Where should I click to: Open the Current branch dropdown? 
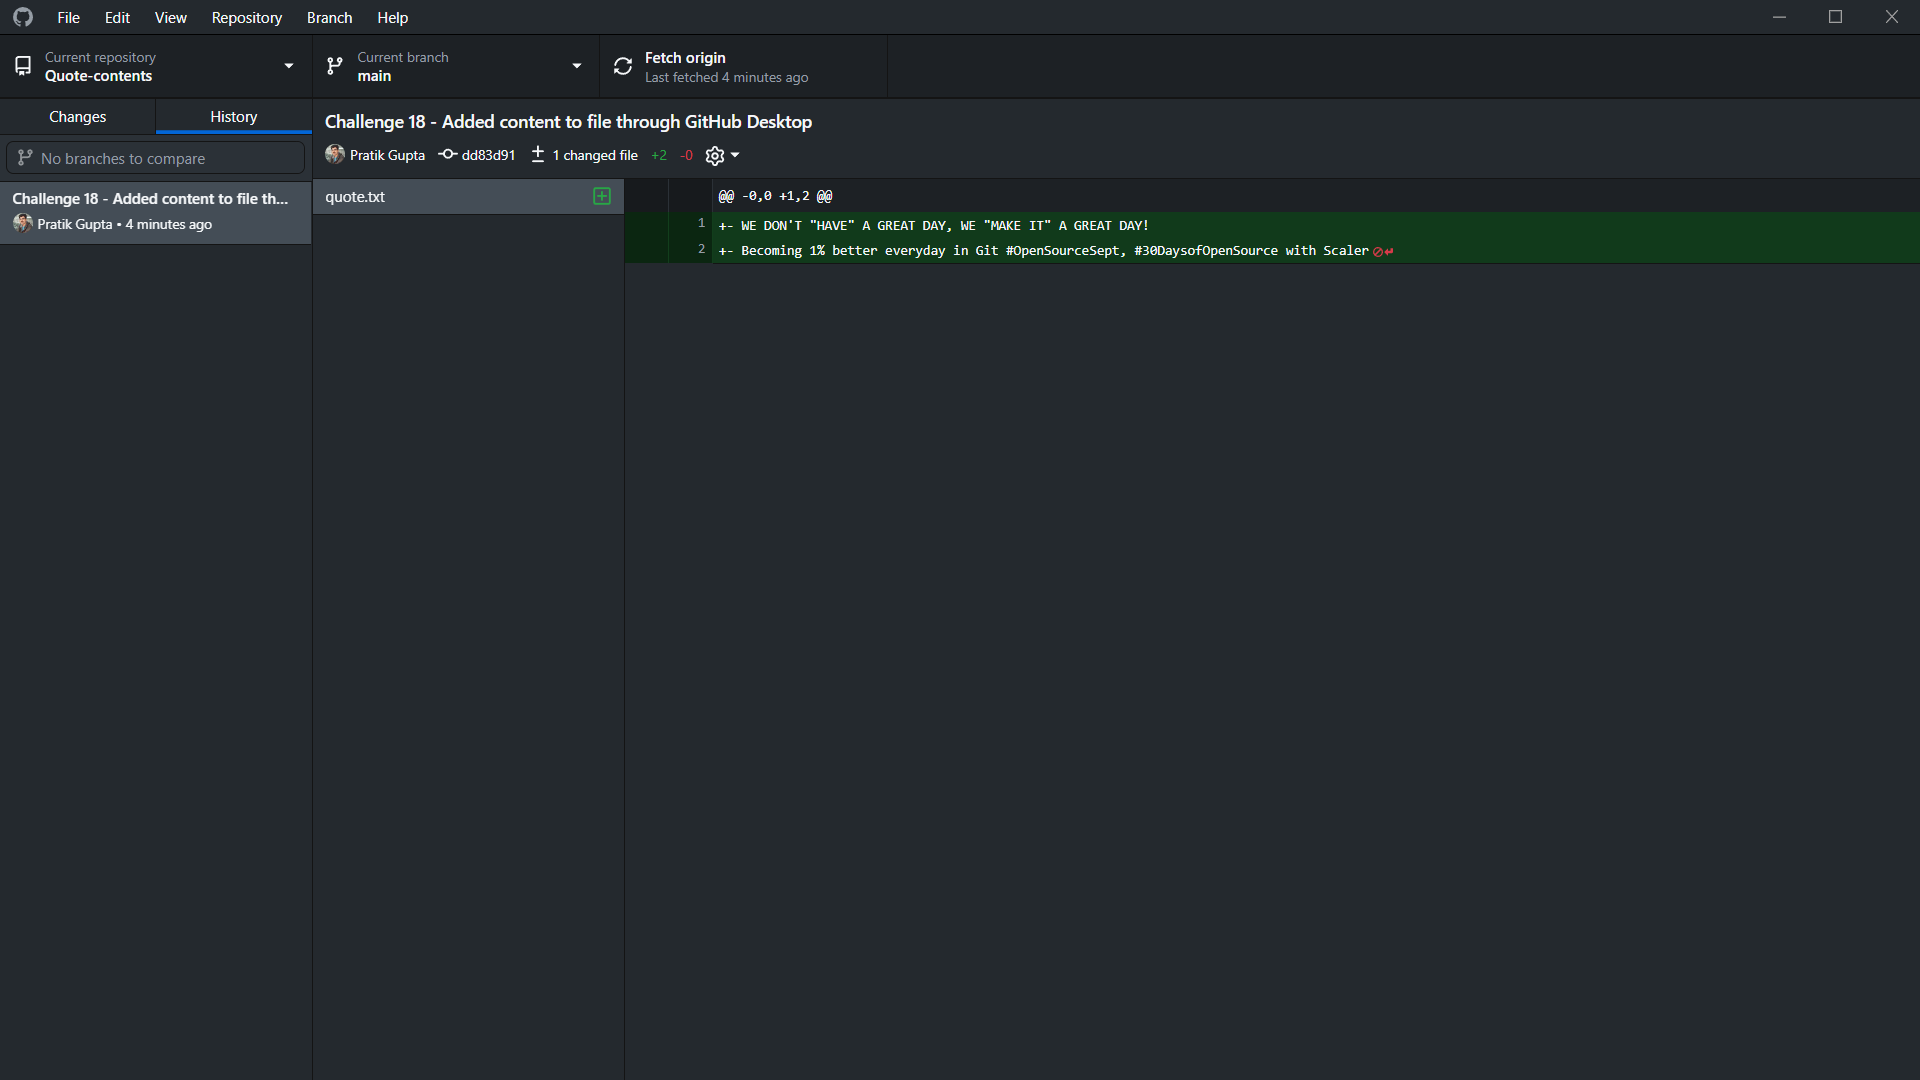click(576, 66)
